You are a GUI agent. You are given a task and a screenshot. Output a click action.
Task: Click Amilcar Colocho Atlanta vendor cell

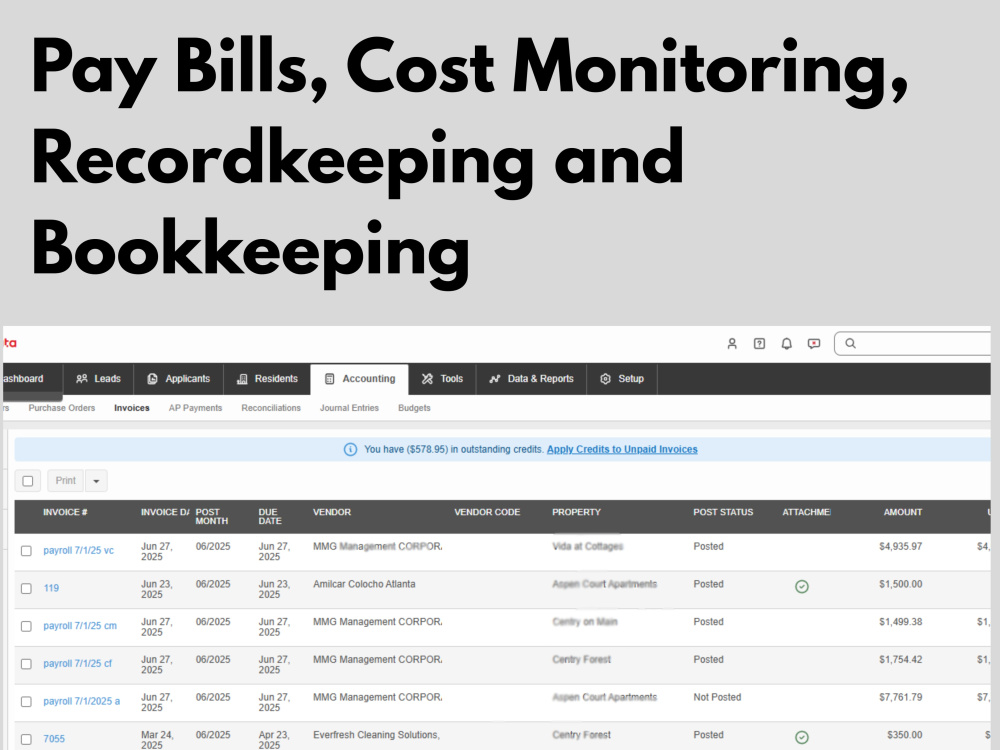[364, 584]
